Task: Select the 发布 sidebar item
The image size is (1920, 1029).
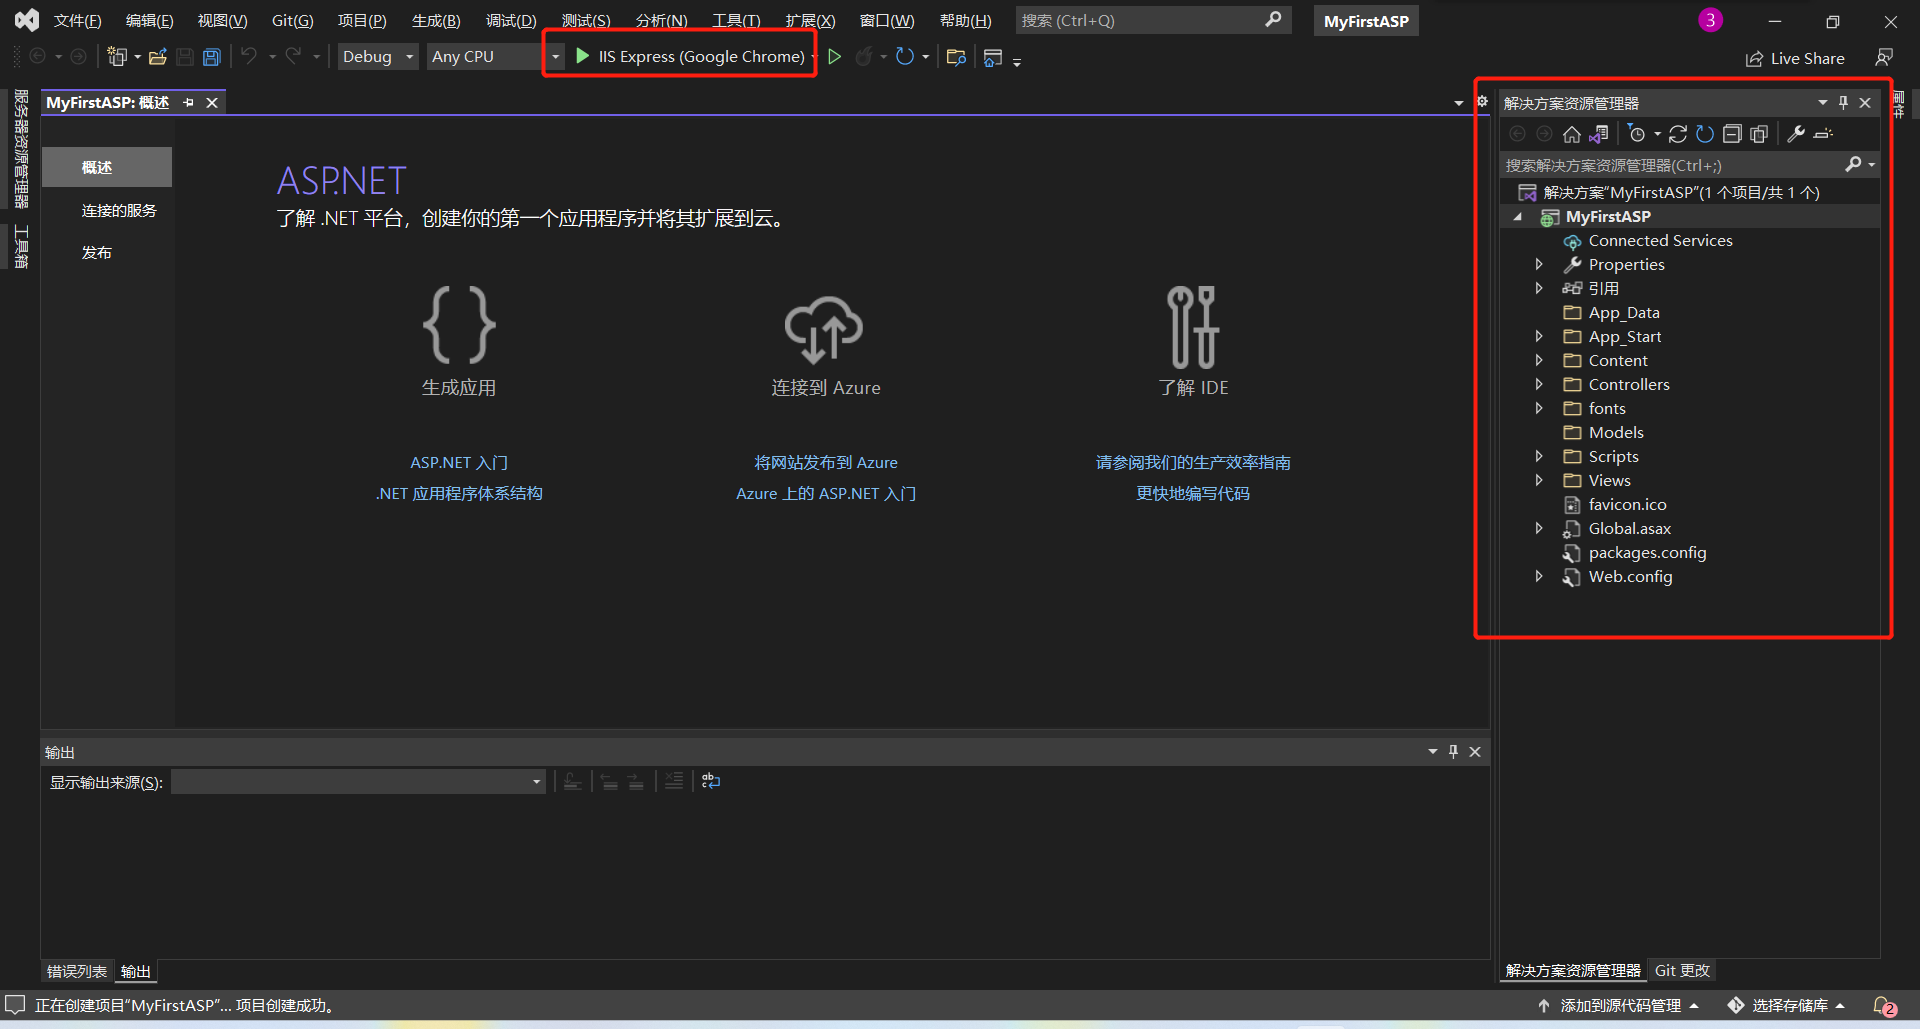Action: click(97, 252)
